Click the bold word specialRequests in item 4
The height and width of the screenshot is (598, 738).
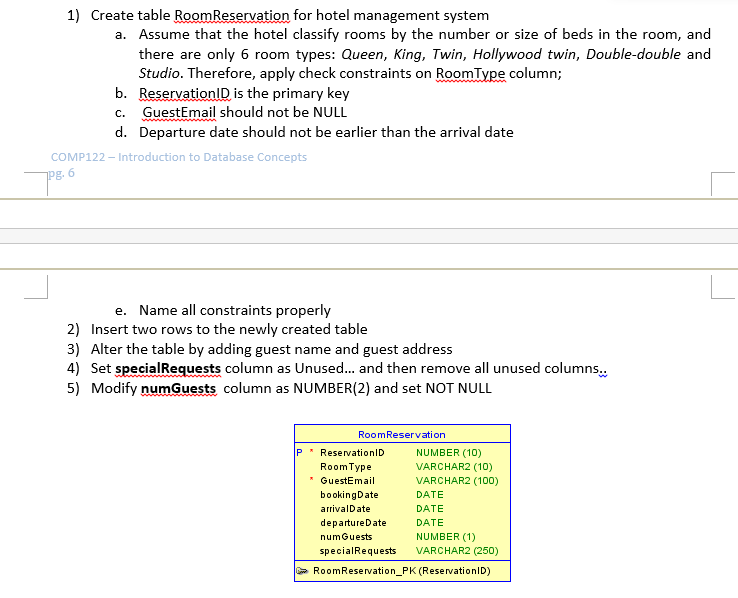168,369
